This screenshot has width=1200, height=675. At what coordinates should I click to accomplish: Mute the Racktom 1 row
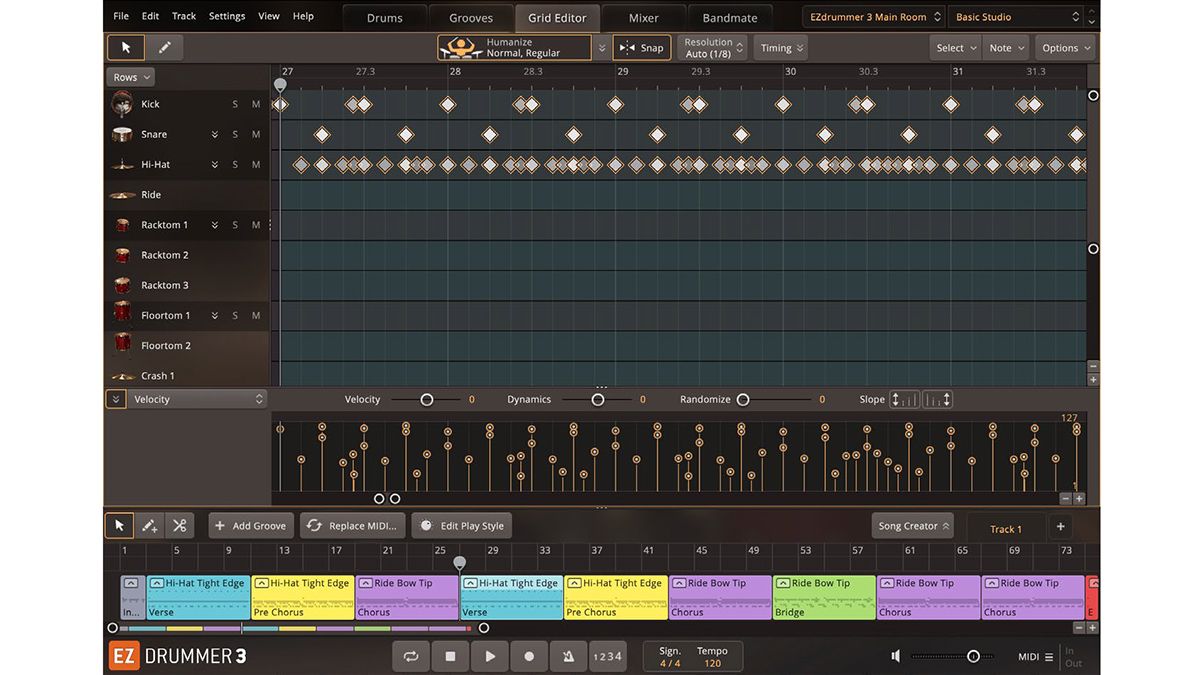(256, 225)
